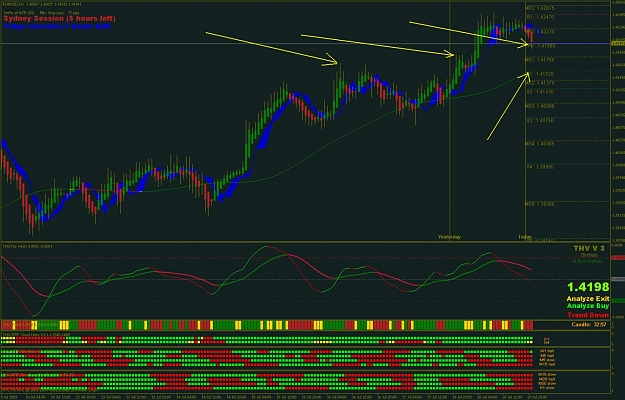Click the green Analyze Buy signal text

588,306
